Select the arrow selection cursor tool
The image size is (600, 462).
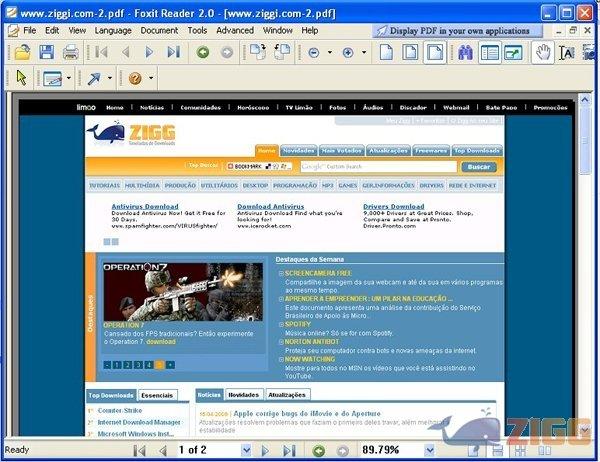click(x=21, y=78)
